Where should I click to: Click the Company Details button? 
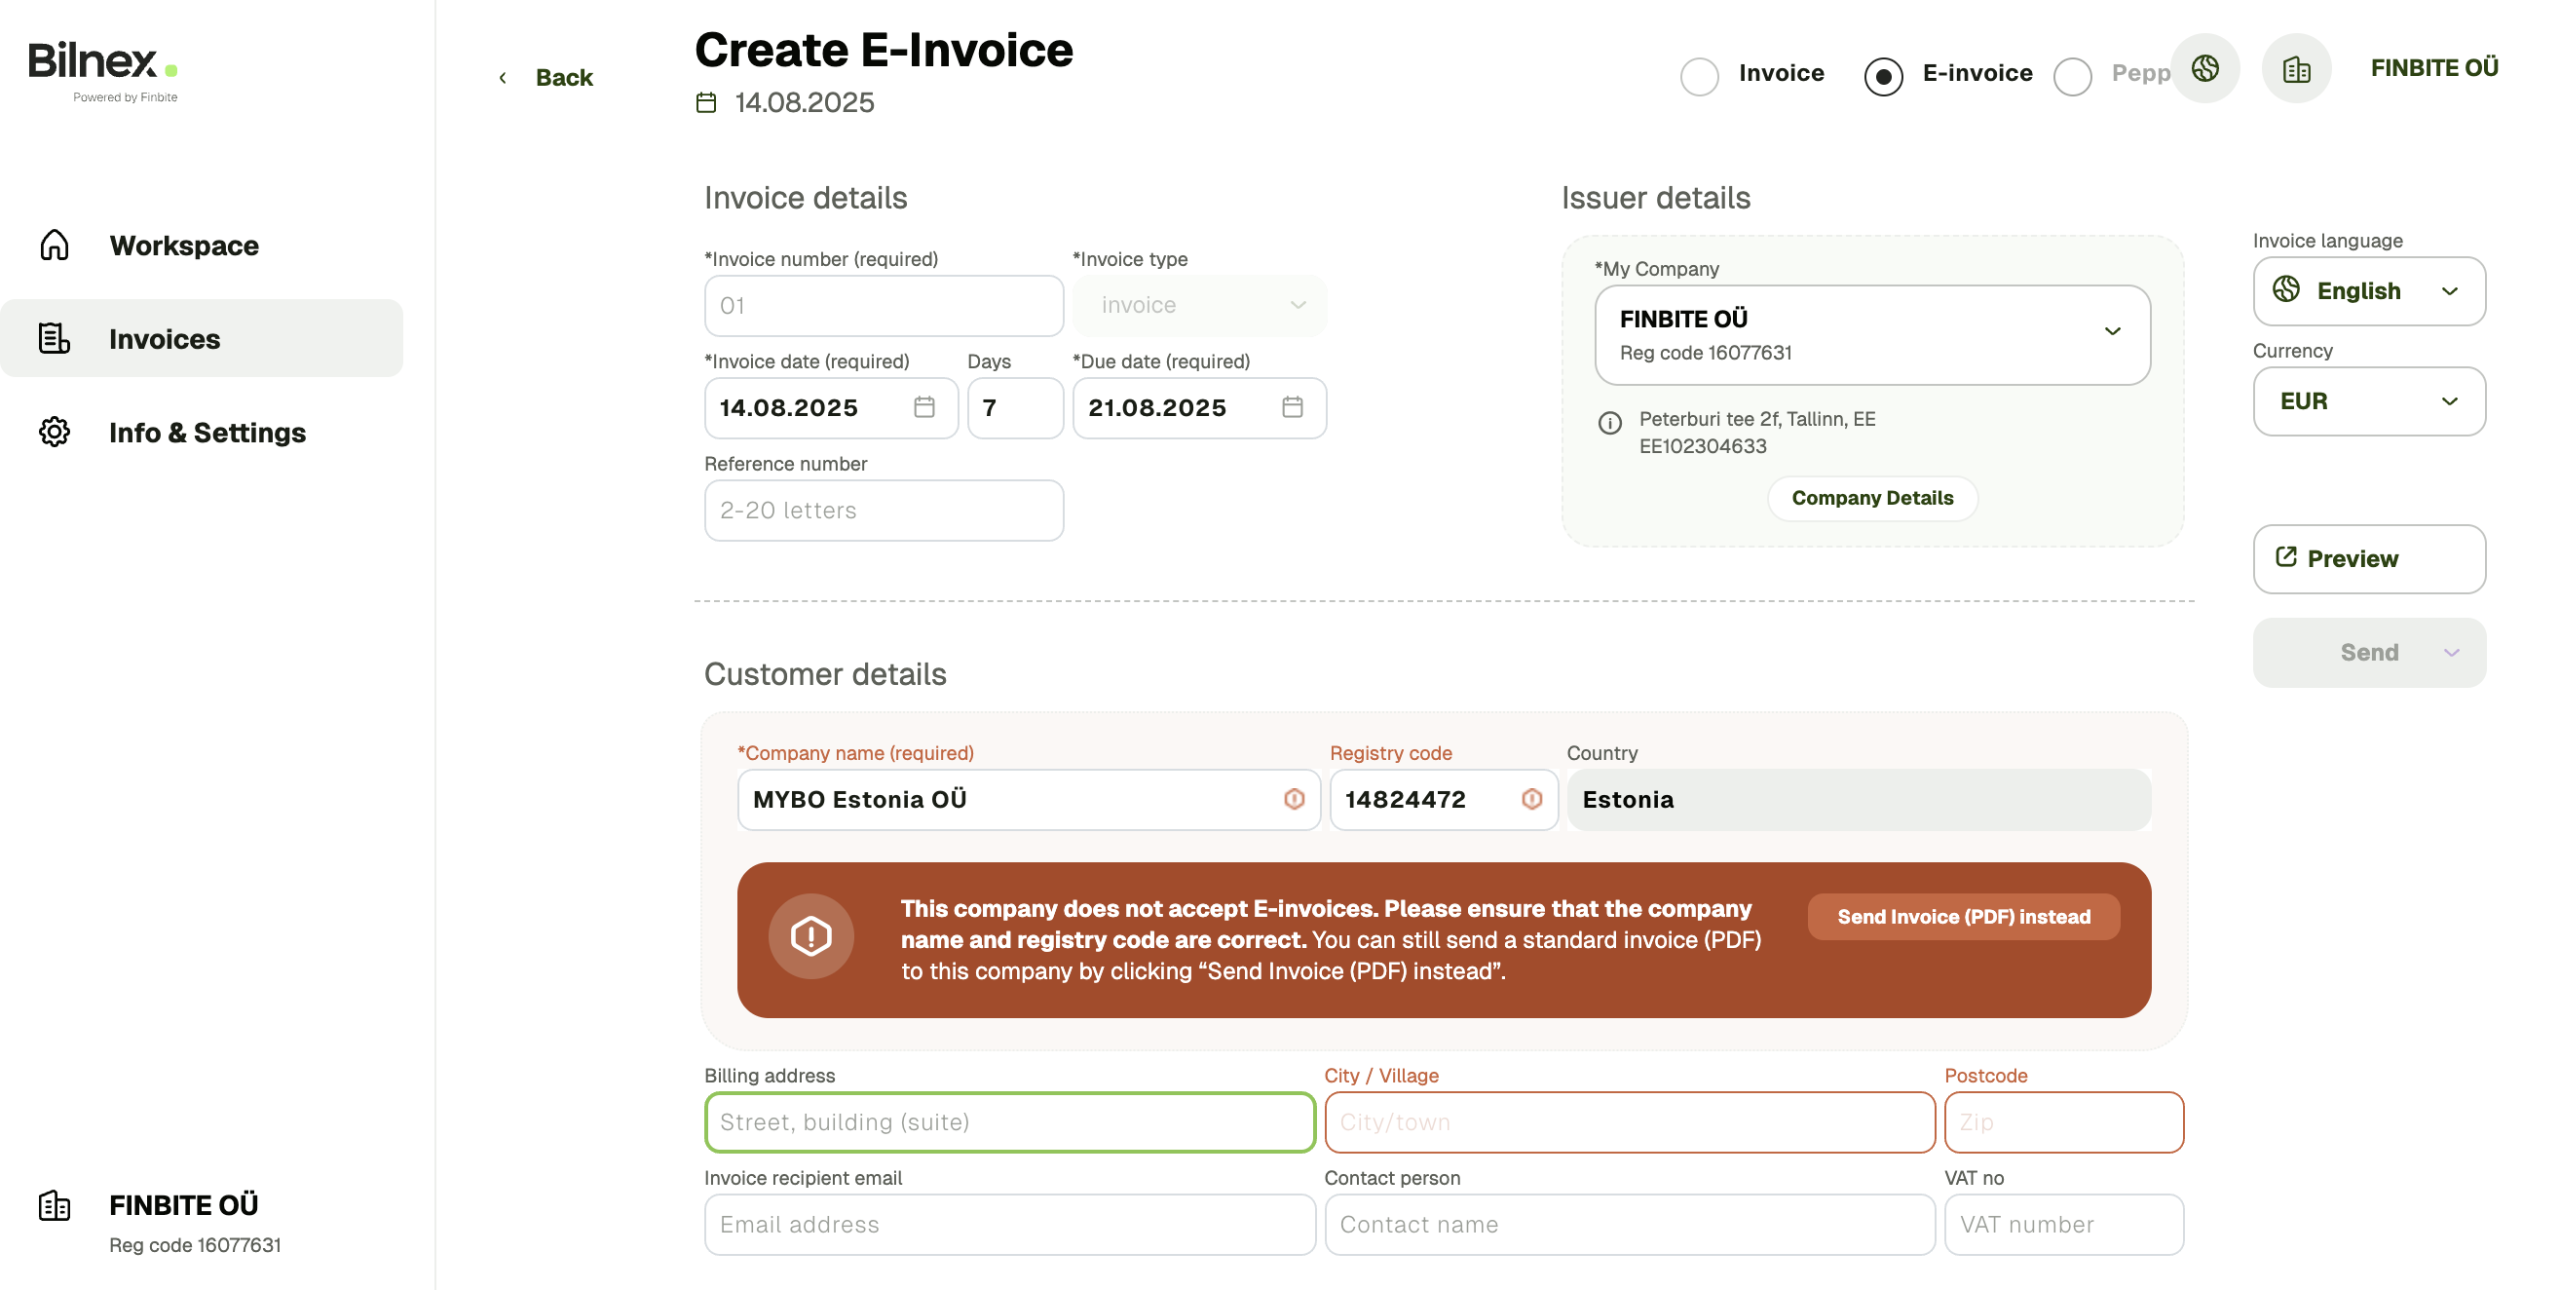(x=1874, y=499)
